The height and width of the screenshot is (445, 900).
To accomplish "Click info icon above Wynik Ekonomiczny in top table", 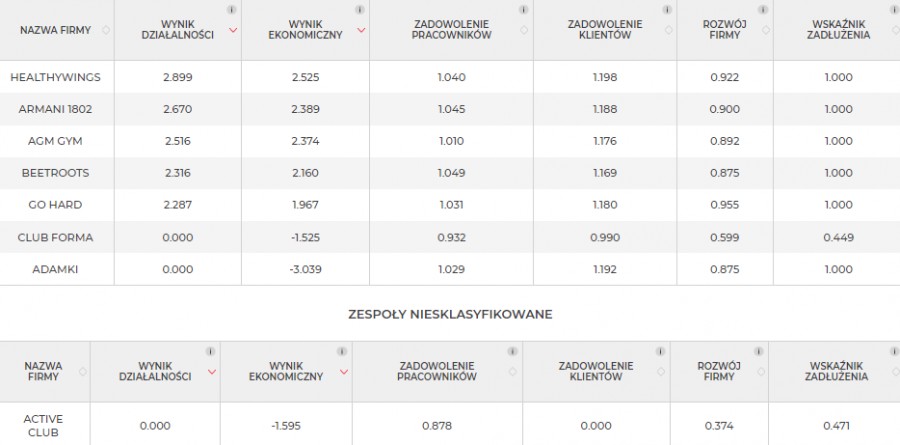I will point(360,10).
